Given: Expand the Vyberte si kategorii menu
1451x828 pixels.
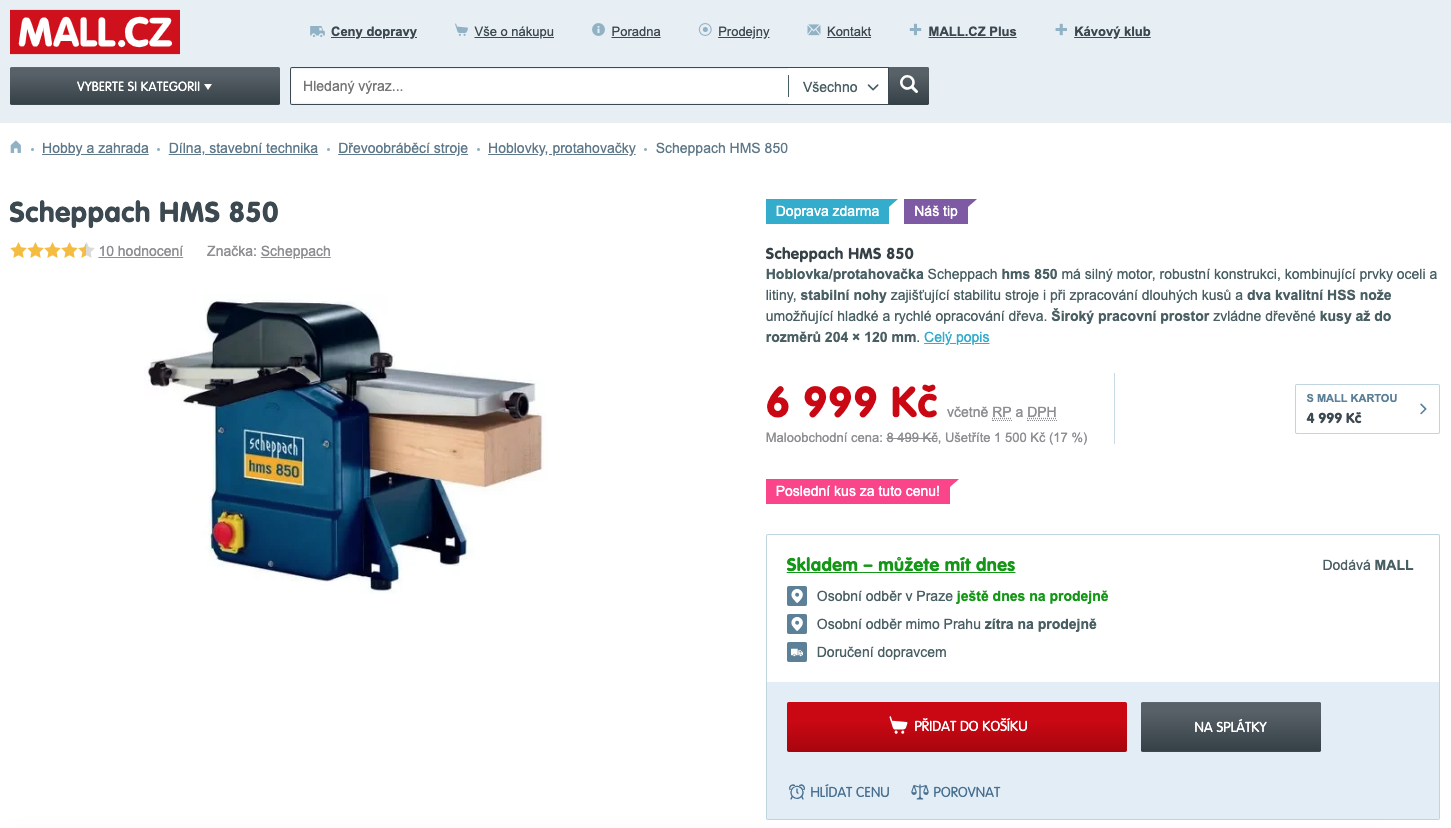Looking at the screenshot, I should click(x=145, y=86).
